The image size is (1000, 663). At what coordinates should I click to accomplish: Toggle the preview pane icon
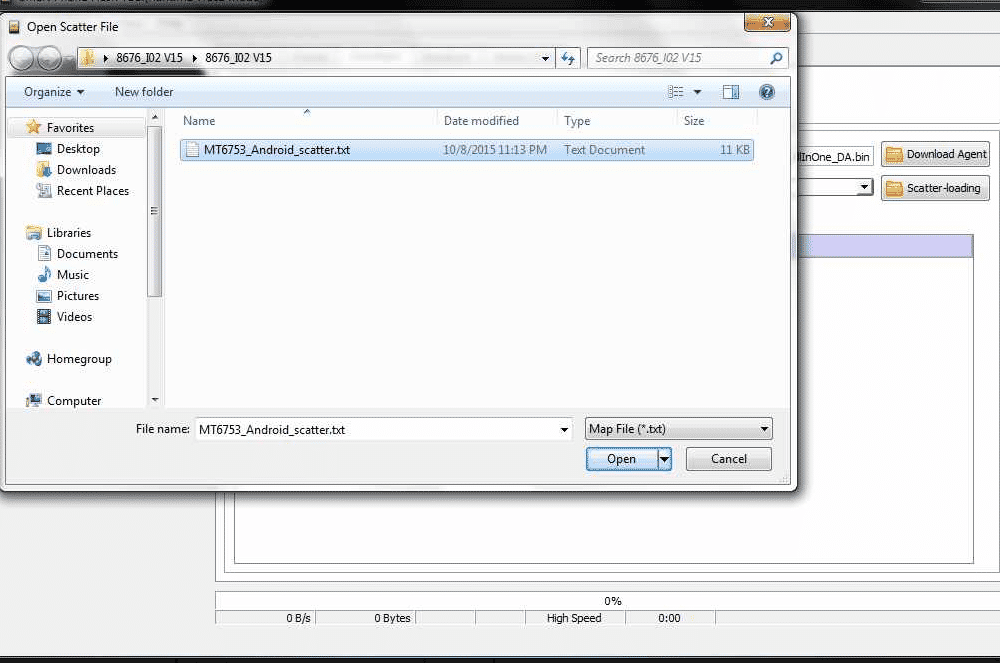tap(731, 92)
